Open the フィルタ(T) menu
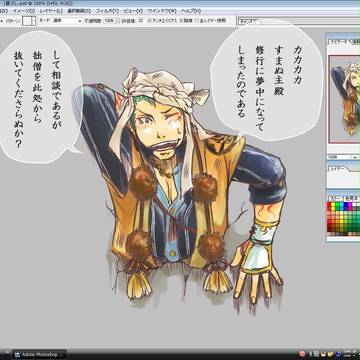 107,11
